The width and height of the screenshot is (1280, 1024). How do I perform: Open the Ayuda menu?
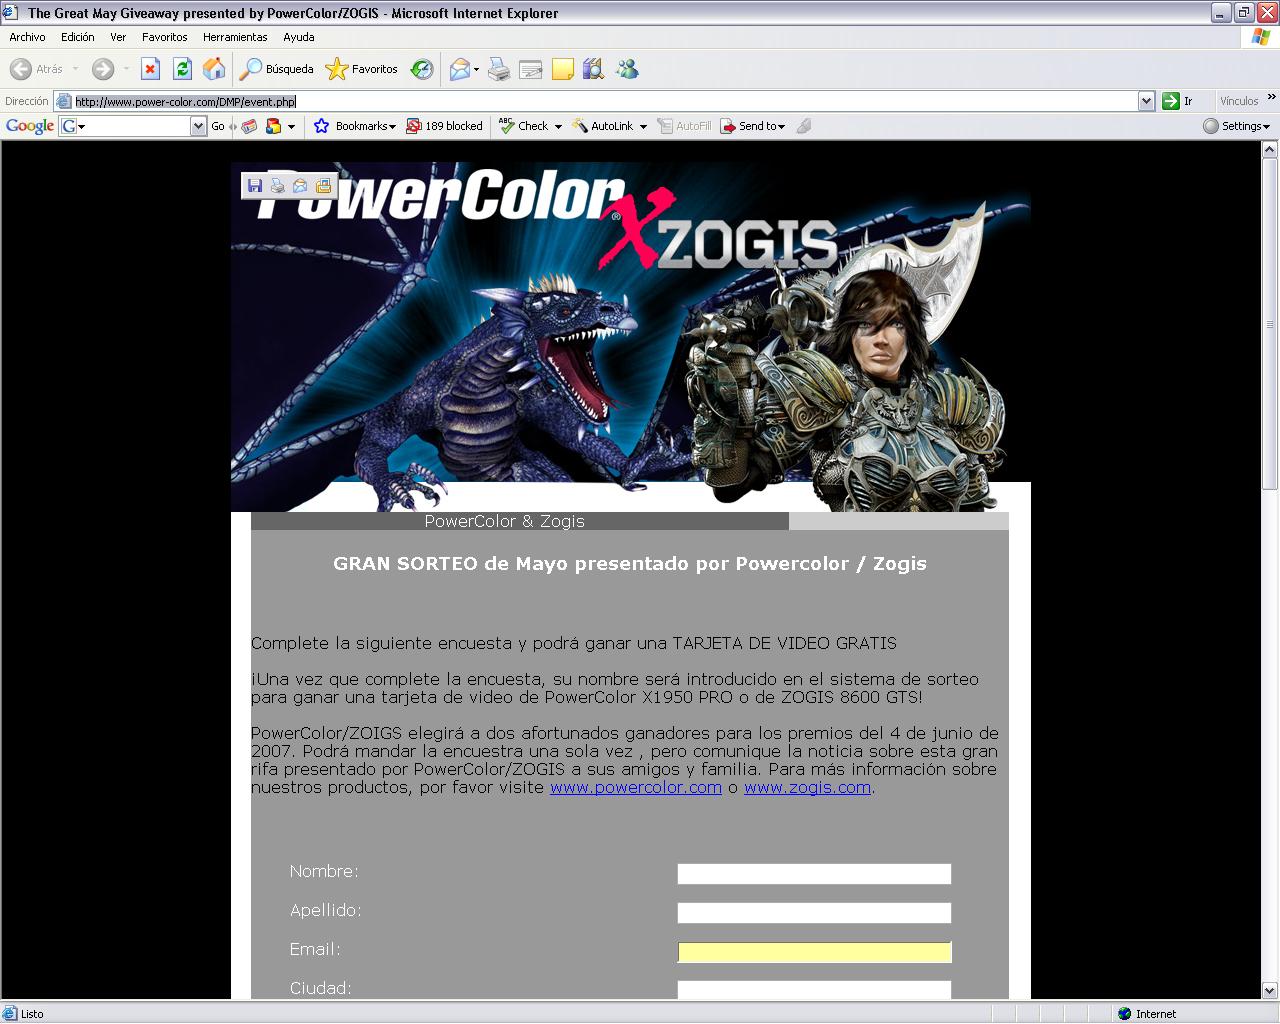299,37
